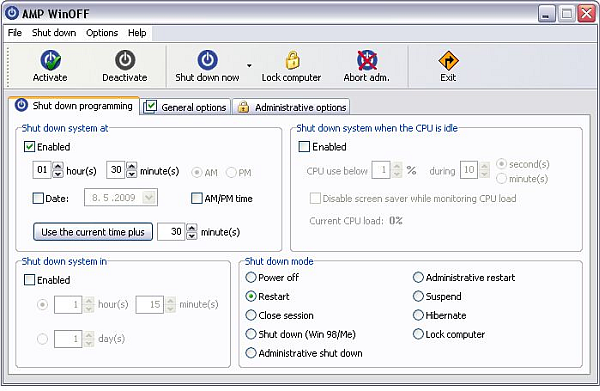This screenshot has width=600, height=391.
Task: Switch to the General options tab
Action: (x=186, y=107)
